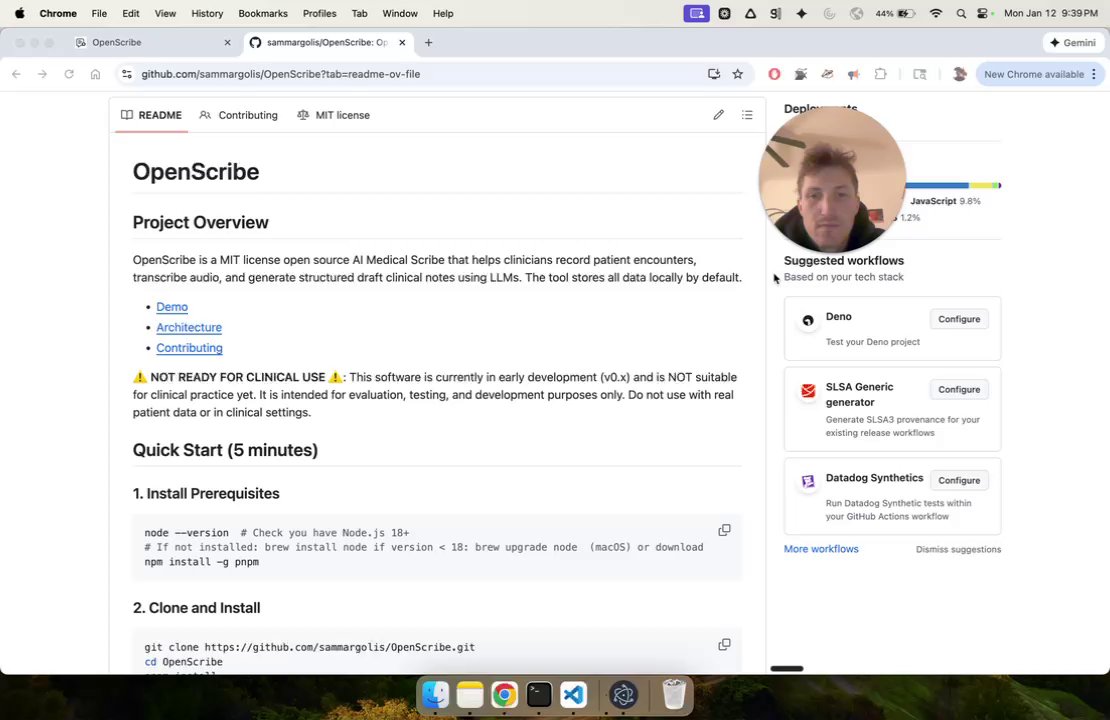Open the Help menu
Image resolution: width=1110 pixels, height=720 pixels.
(x=443, y=13)
